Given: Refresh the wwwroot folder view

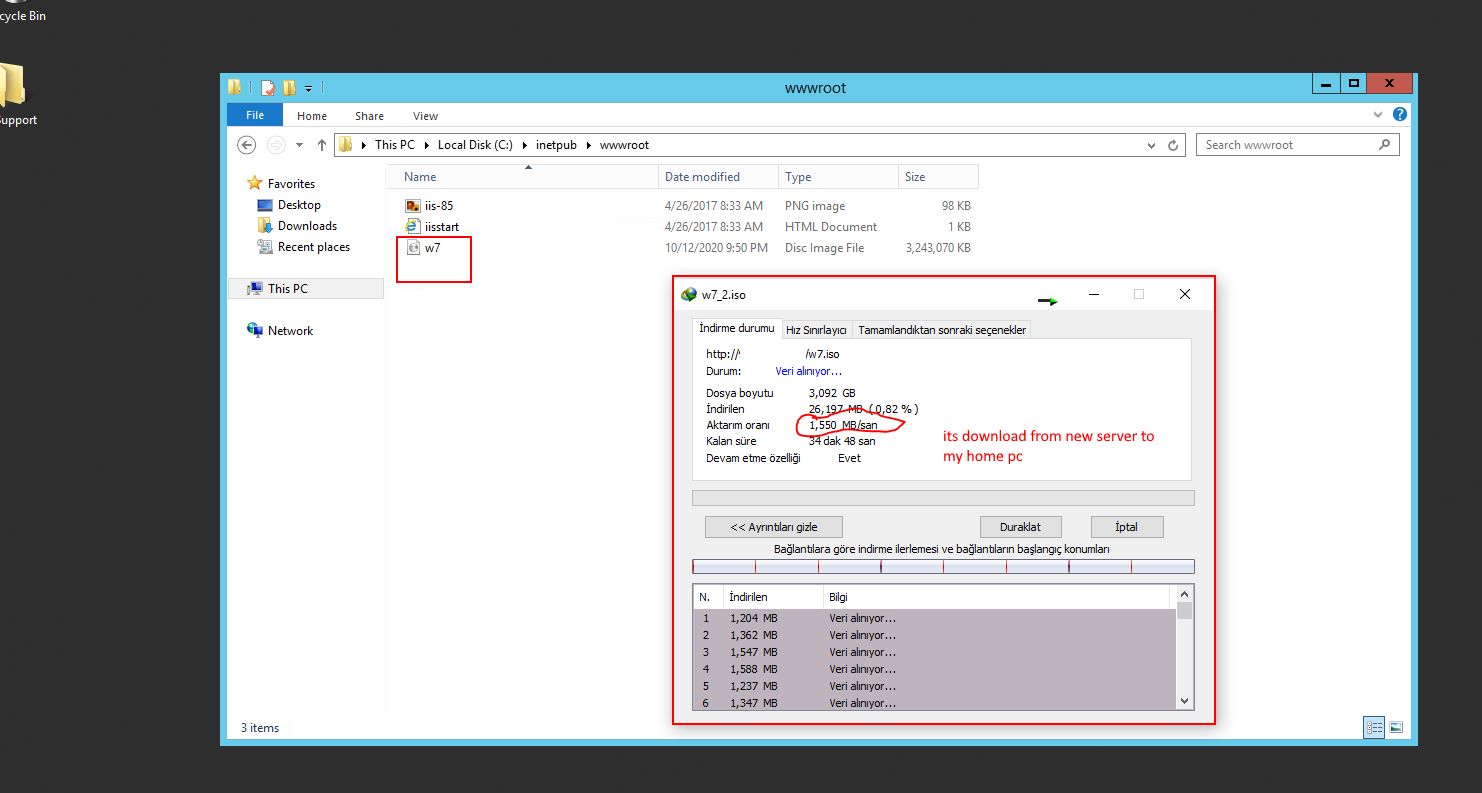Looking at the screenshot, I should (1174, 145).
